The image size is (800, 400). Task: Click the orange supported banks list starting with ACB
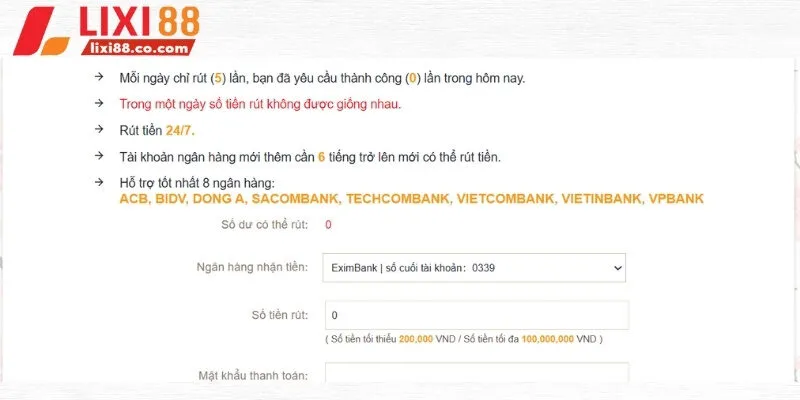click(411, 199)
